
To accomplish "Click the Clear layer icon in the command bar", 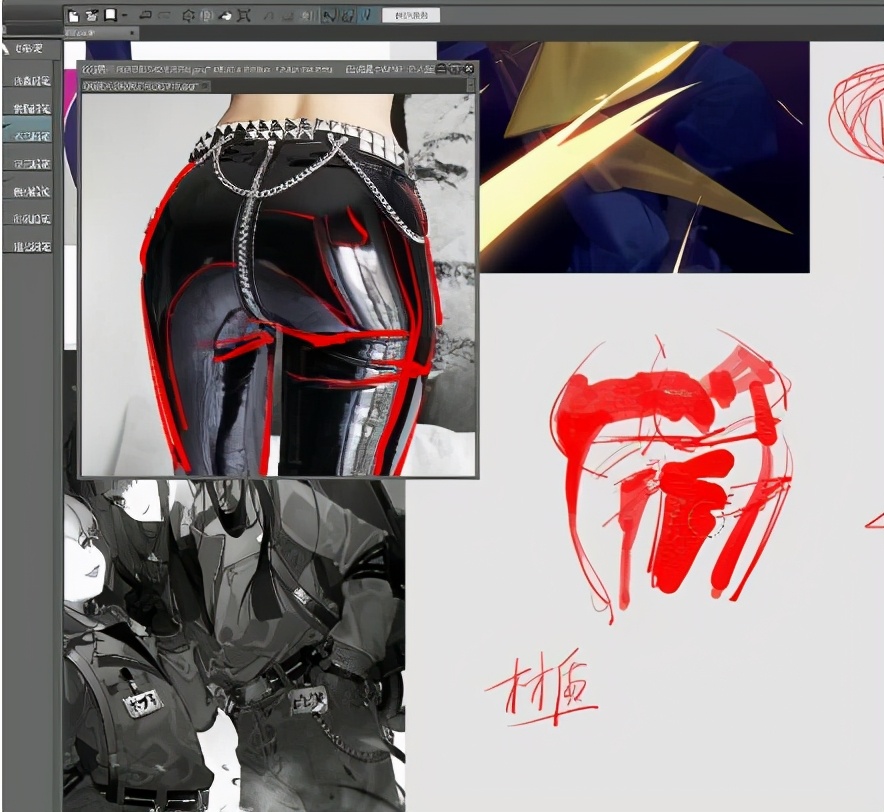I will coord(188,15).
